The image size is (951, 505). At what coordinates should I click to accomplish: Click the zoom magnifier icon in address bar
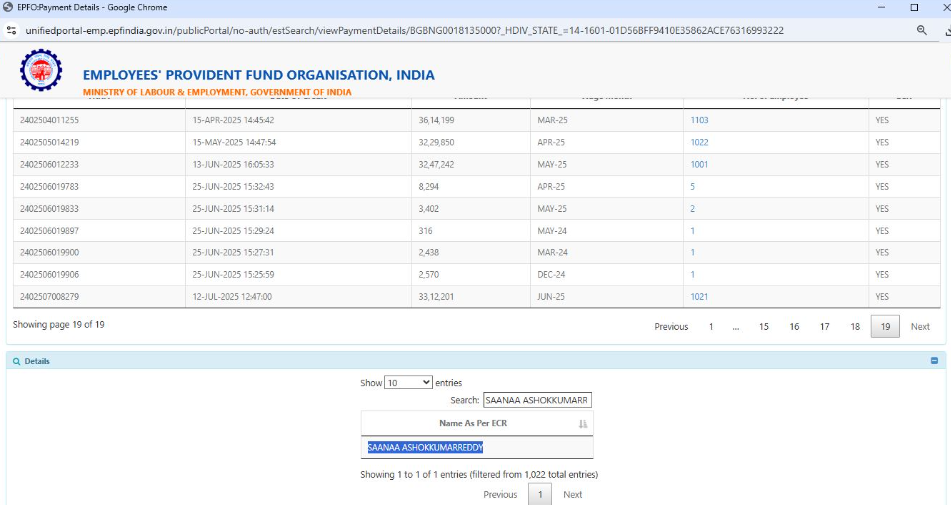click(921, 30)
